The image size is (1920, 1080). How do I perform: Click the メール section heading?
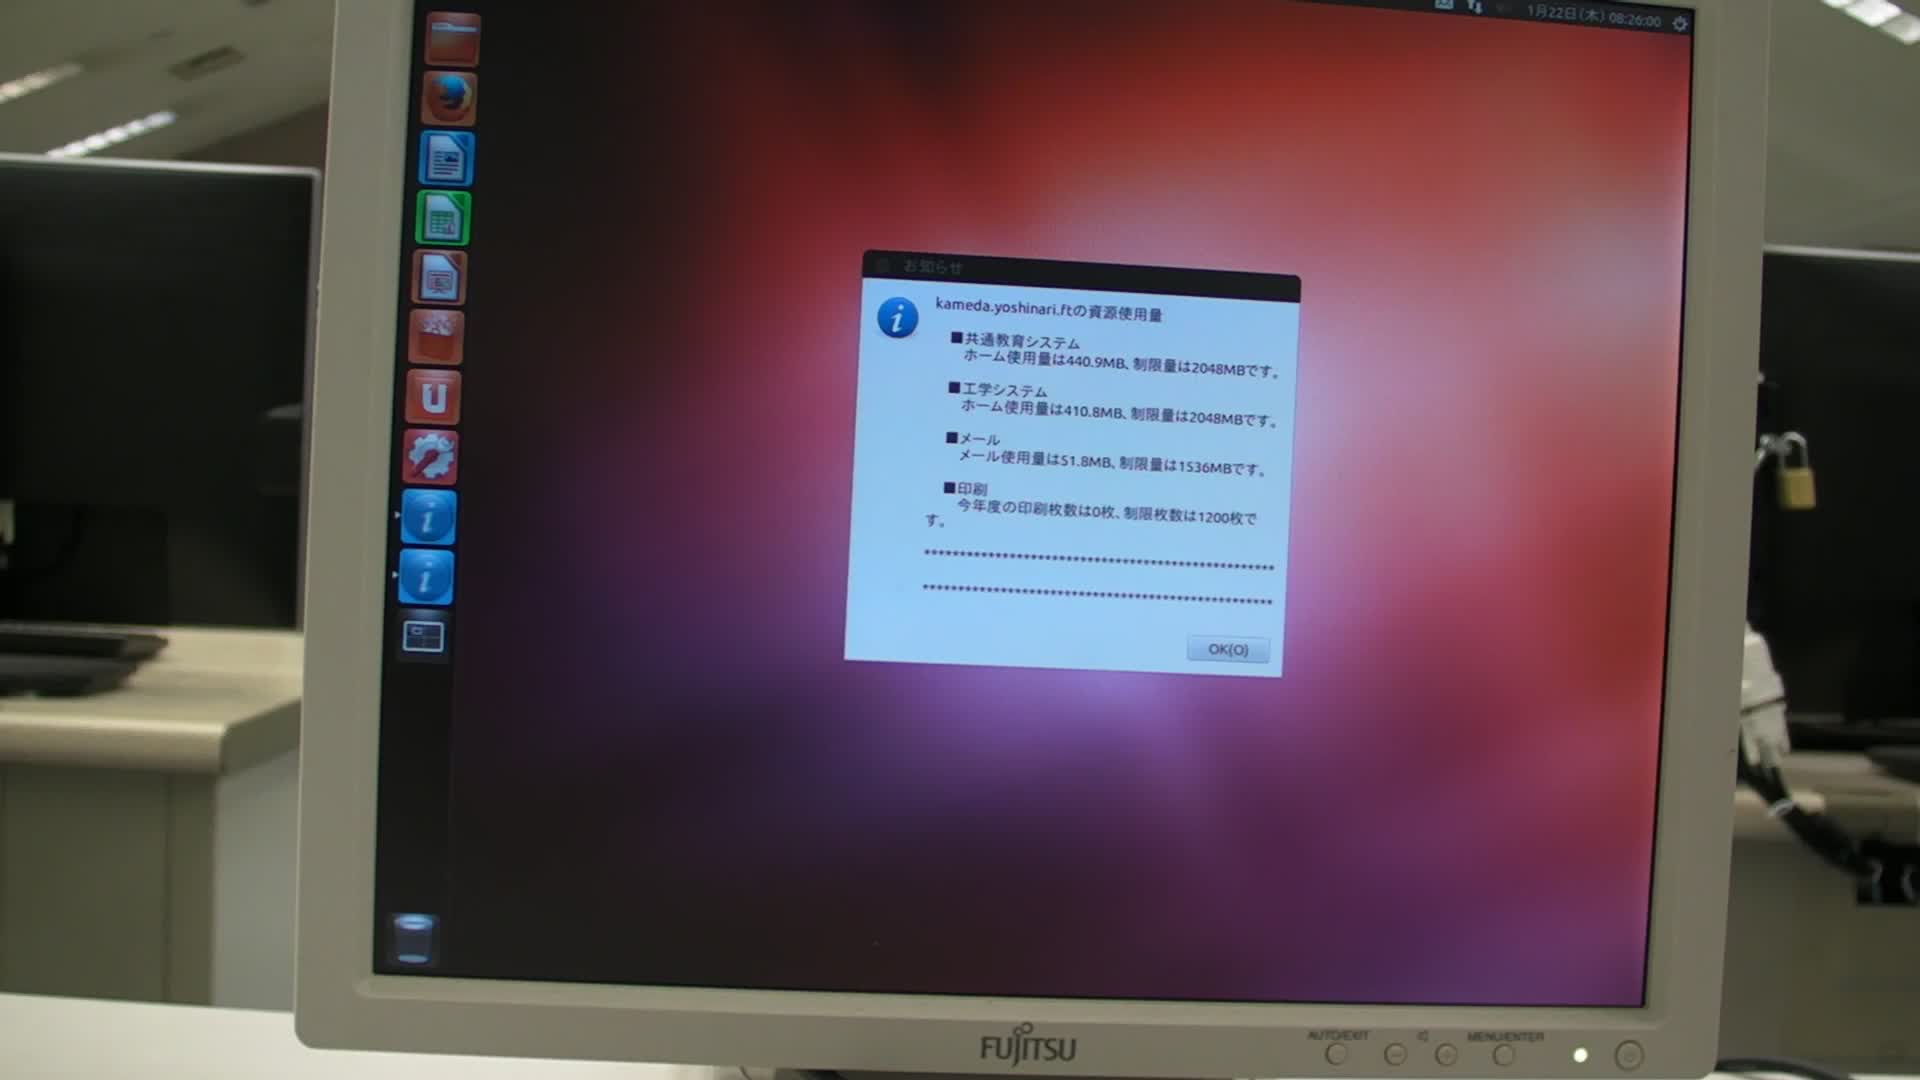[x=973, y=438]
